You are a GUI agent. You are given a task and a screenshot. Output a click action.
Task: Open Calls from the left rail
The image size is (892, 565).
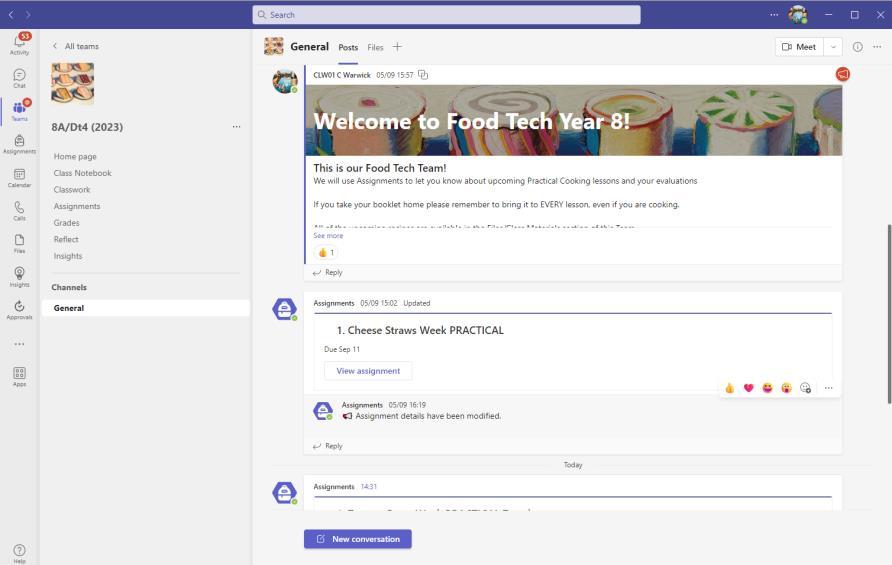click(19, 211)
